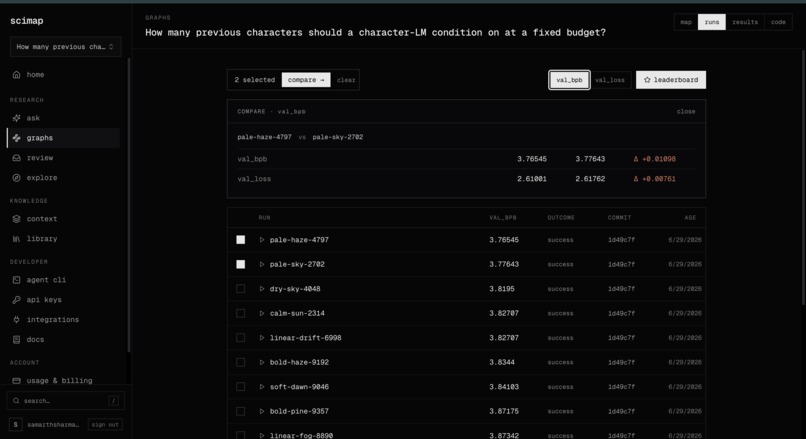Click the library books icon
The width and height of the screenshot is (806, 439).
pyautogui.click(x=16, y=239)
